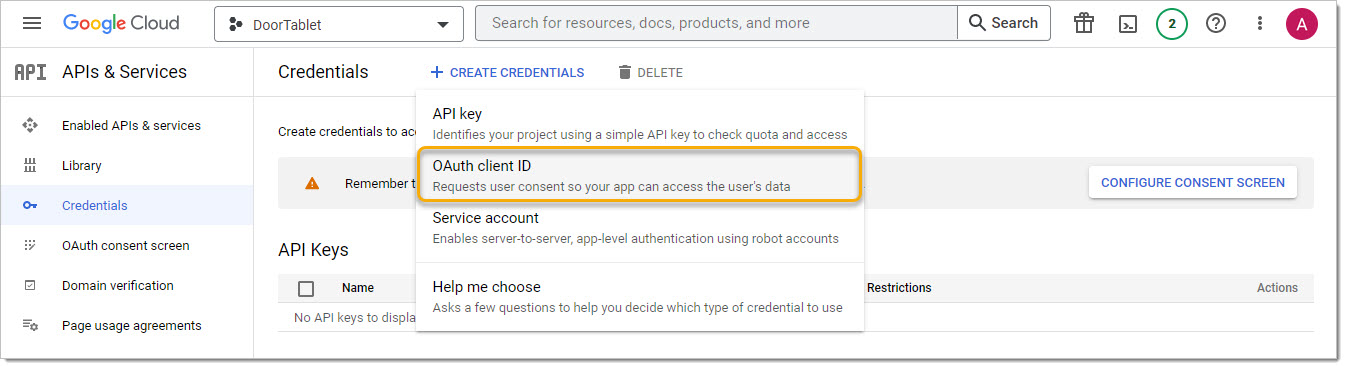Screen dimensions: 1345x367
Task: Click the Create Credentials button
Action: 507,72
